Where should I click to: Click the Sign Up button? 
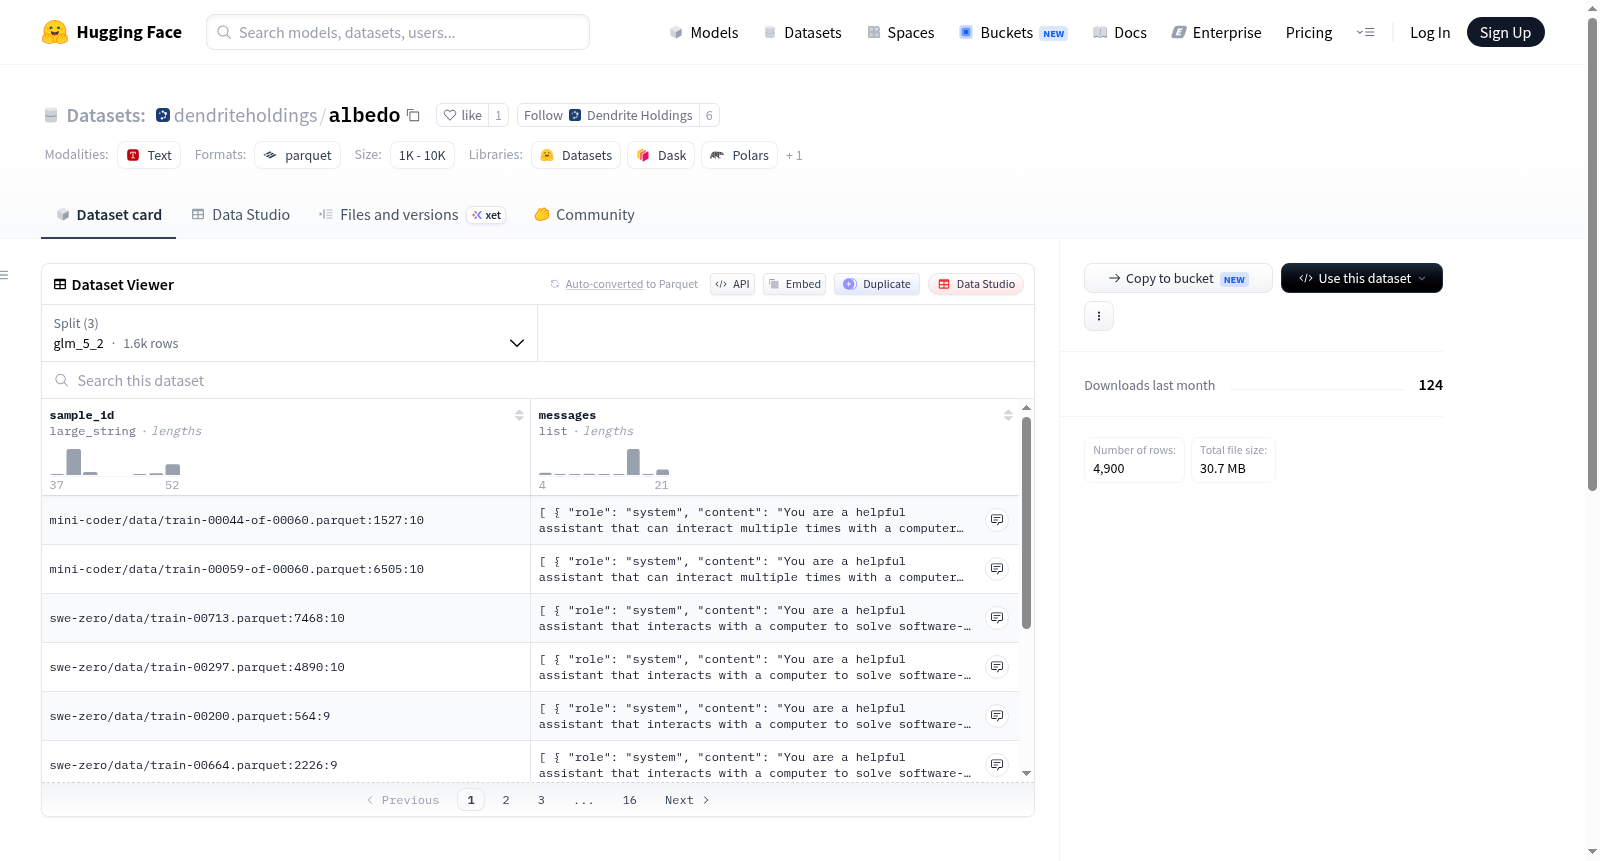1505,32
